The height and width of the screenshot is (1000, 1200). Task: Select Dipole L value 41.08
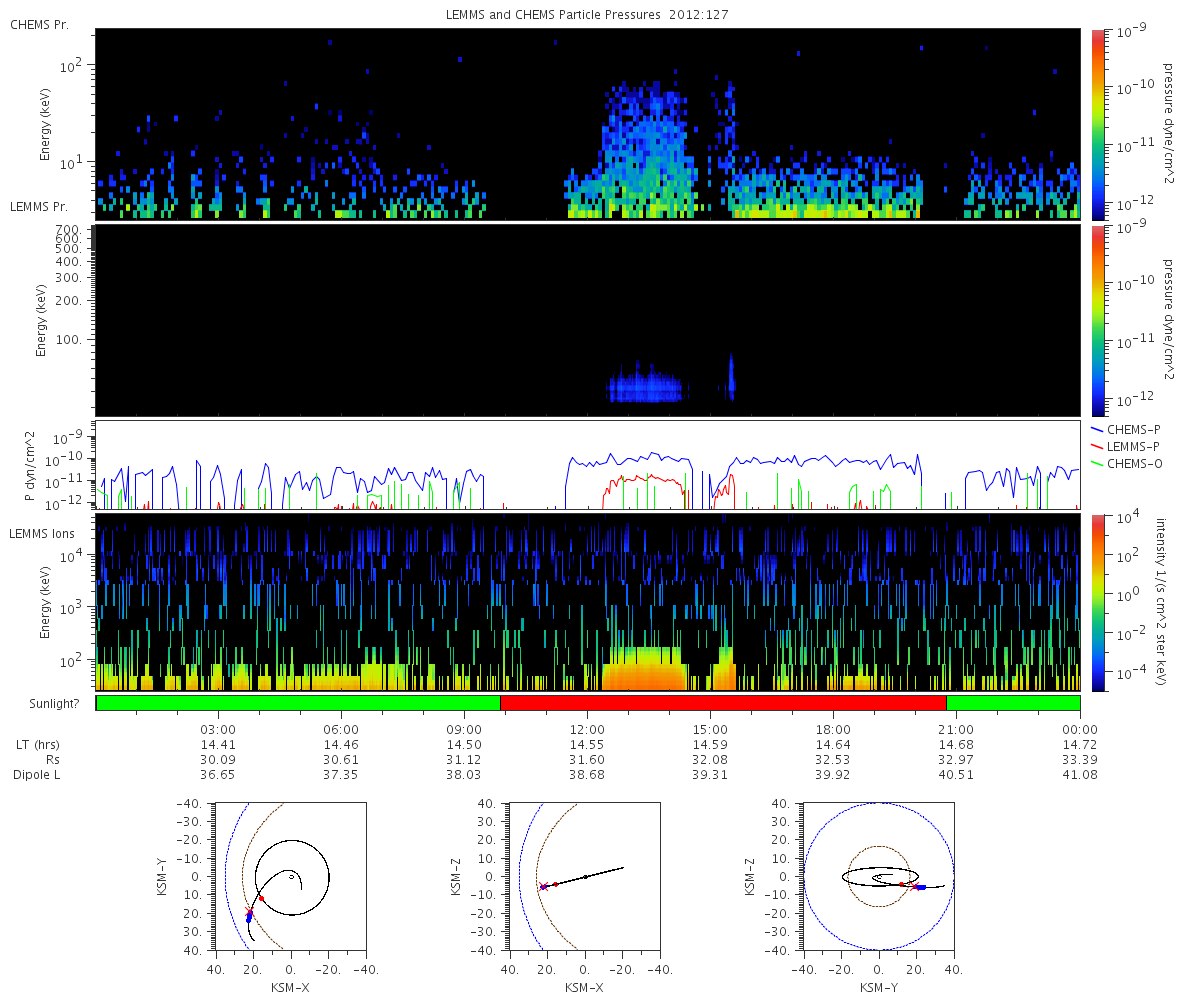(1080, 775)
